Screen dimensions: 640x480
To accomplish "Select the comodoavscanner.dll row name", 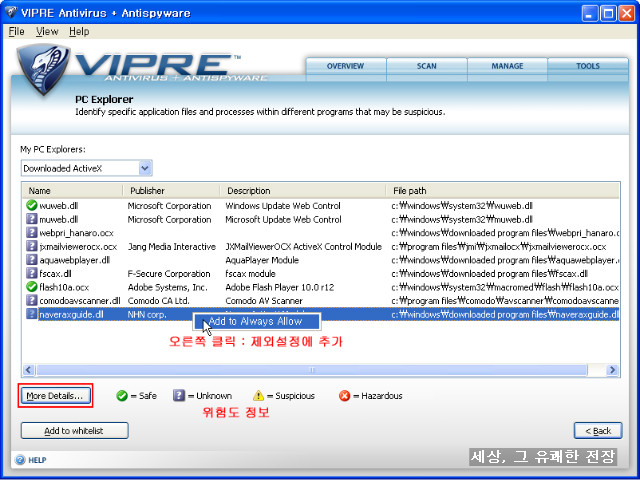I will pyautogui.click(x=80, y=301).
